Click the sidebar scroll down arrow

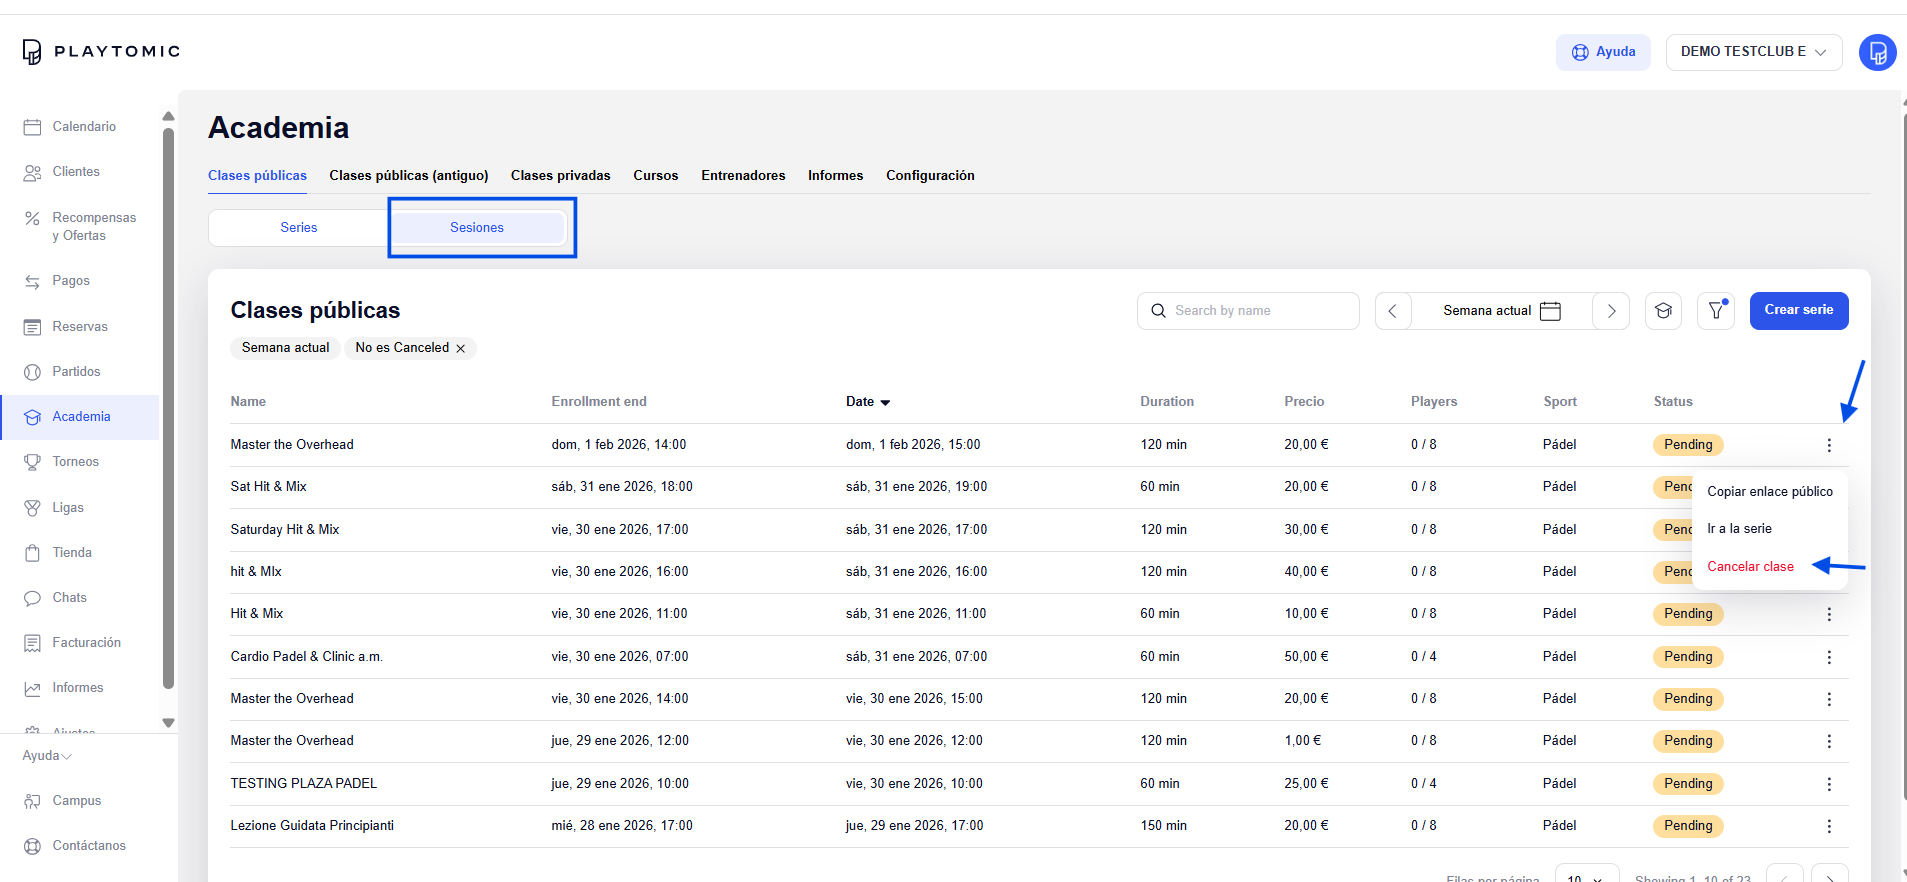pos(168,722)
